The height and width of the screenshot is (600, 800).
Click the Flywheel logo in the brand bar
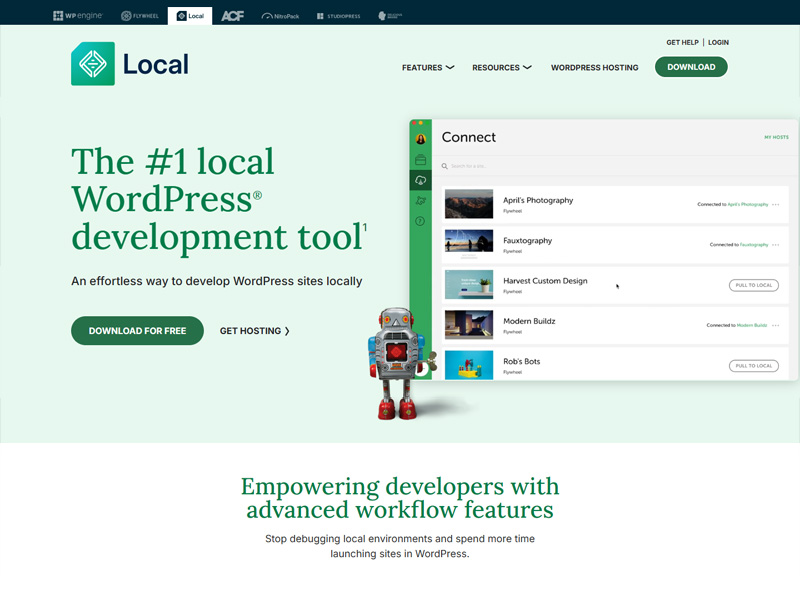pyautogui.click(x=139, y=15)
